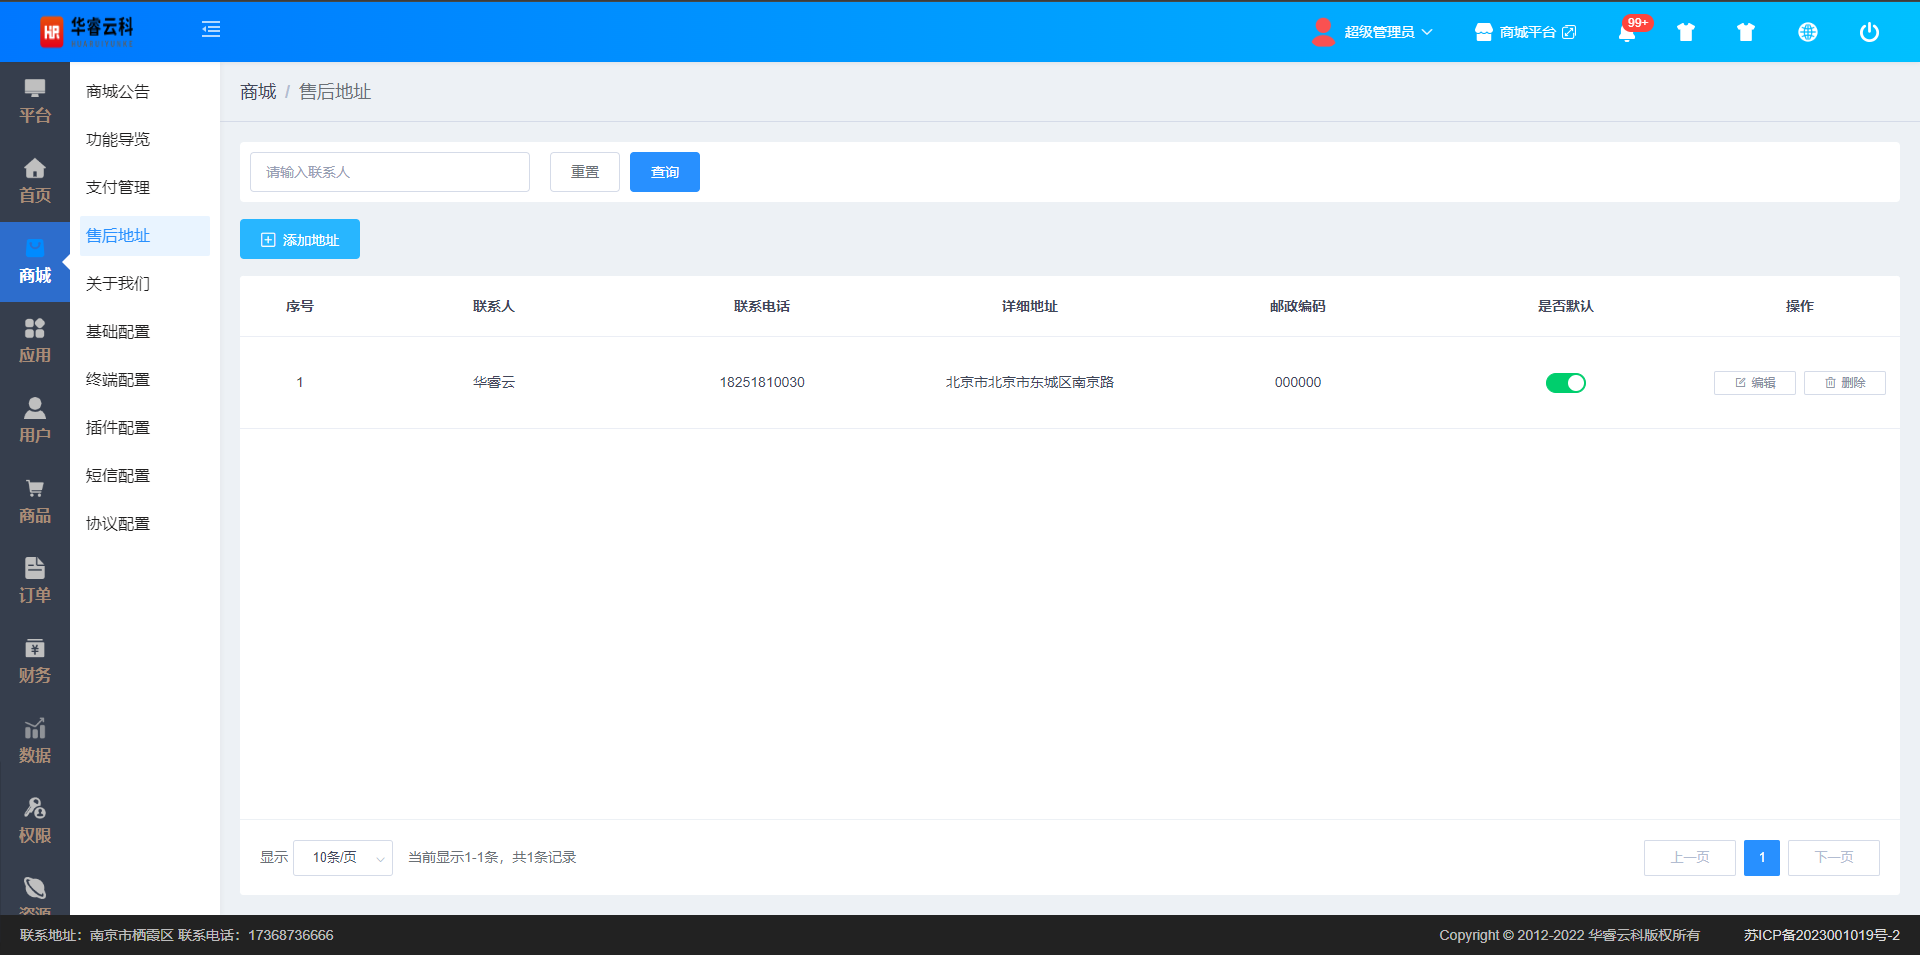Click the power logout icon
Image resolution: width=1920 pixels, height=955 pixels.
coord(1868,32)
